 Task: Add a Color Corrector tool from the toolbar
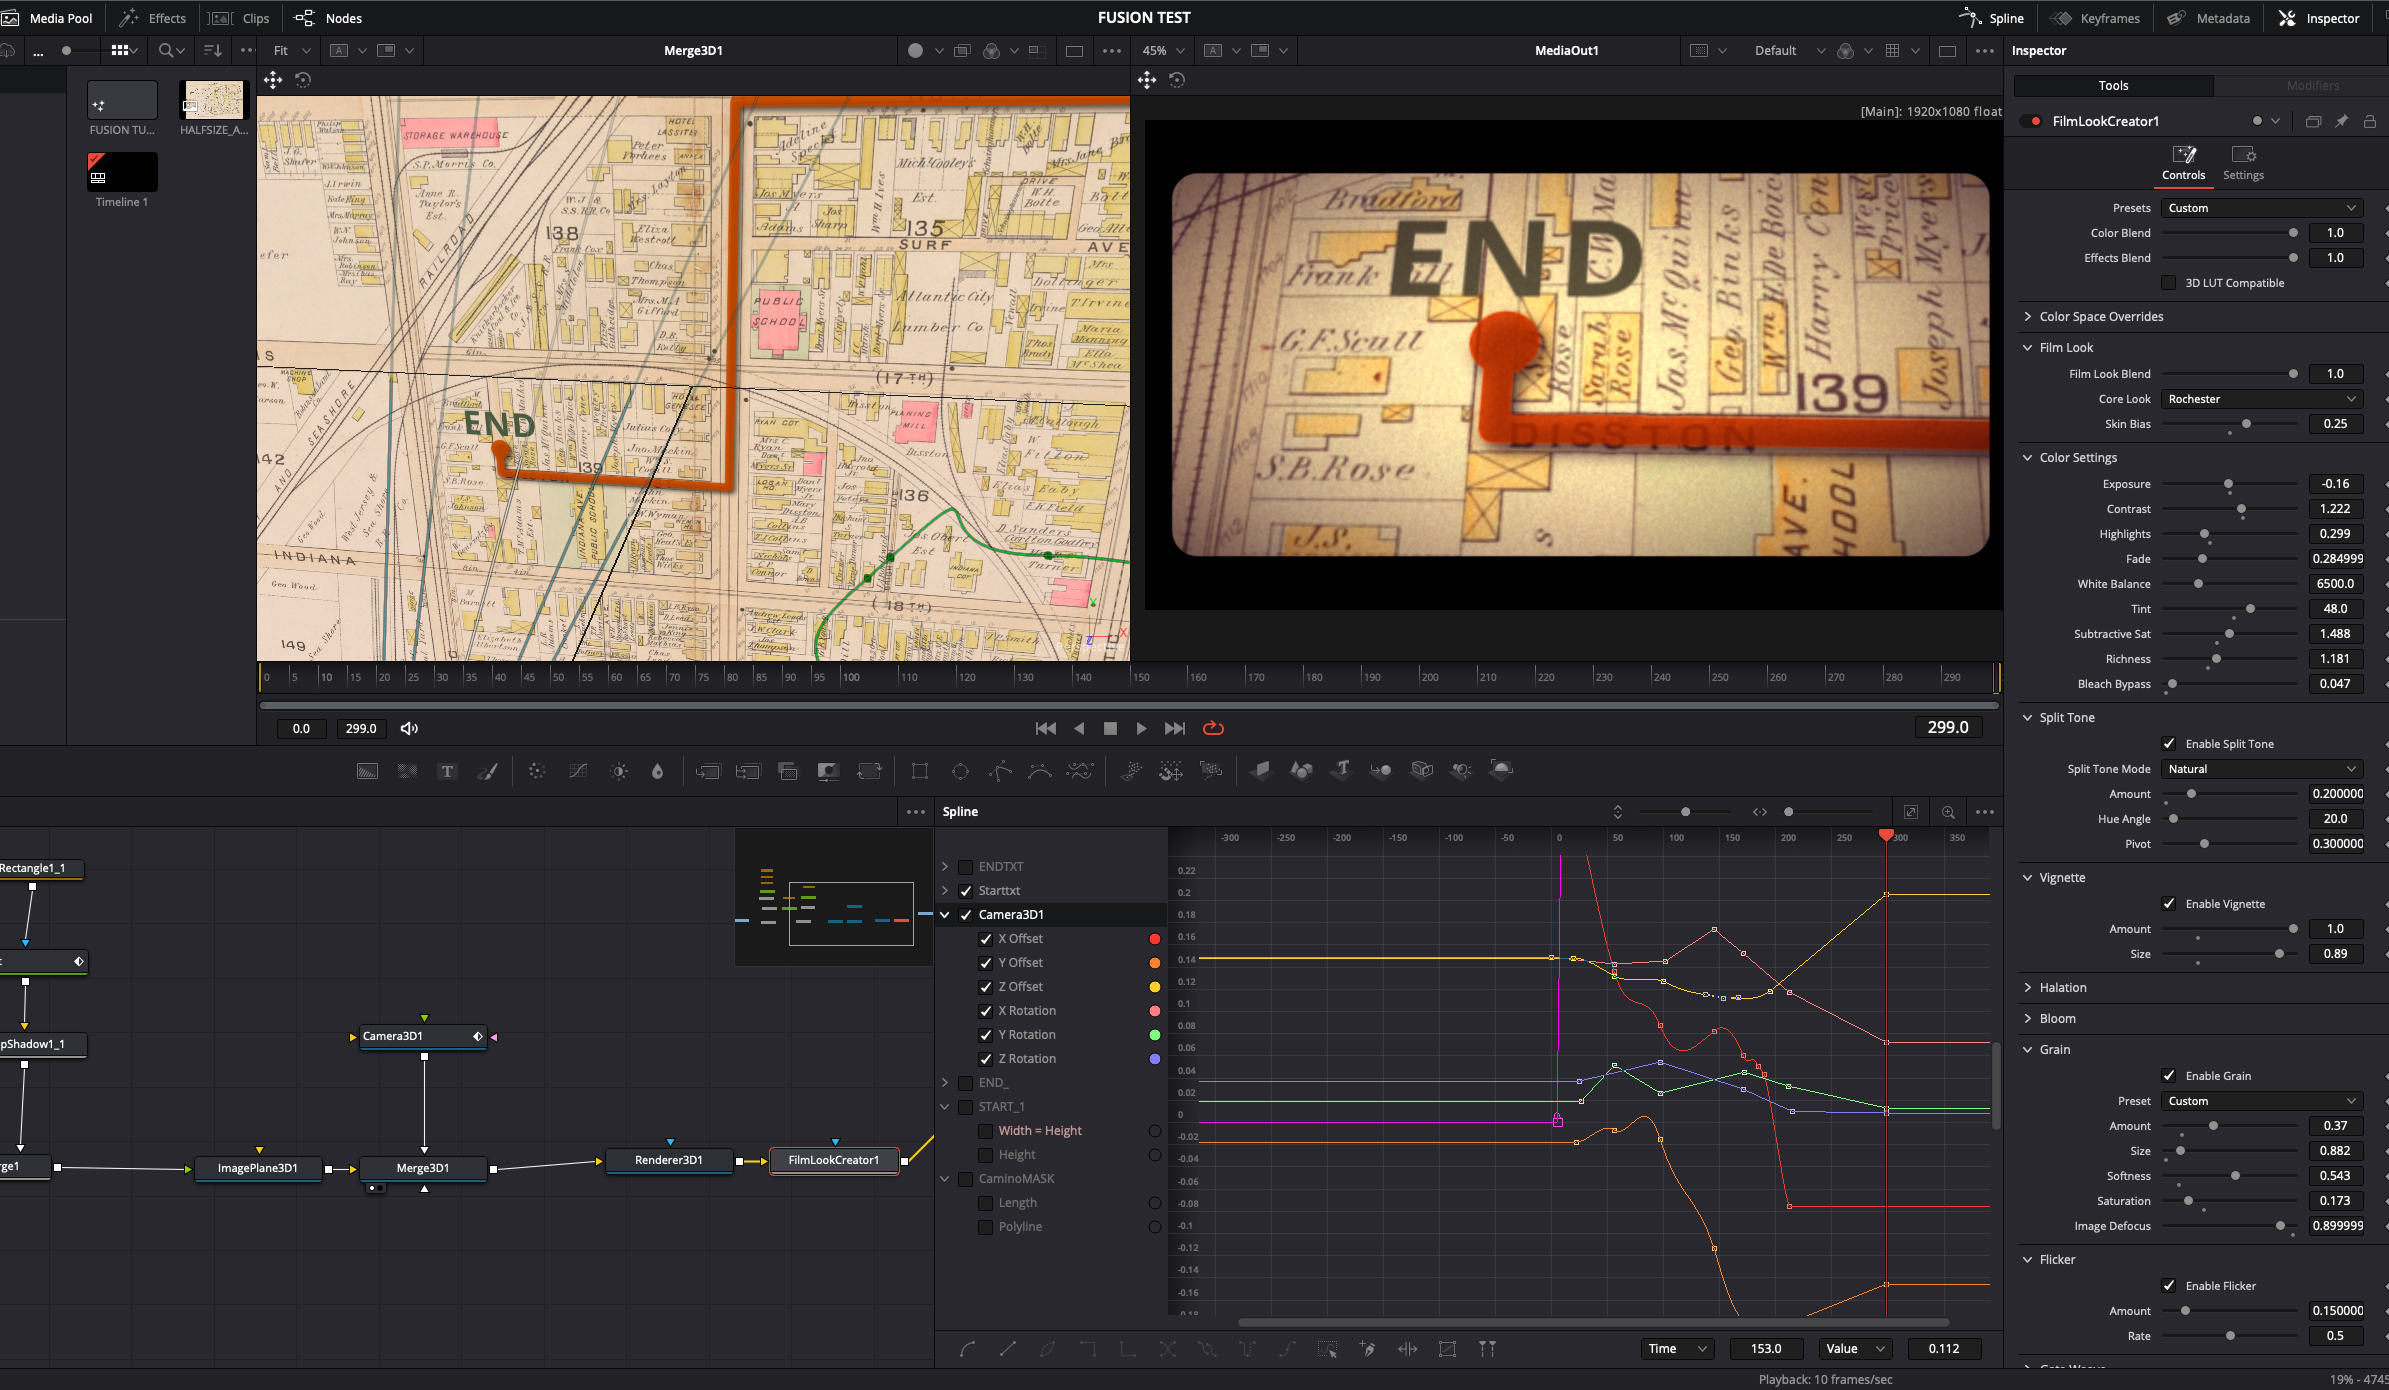coord(537,771)
